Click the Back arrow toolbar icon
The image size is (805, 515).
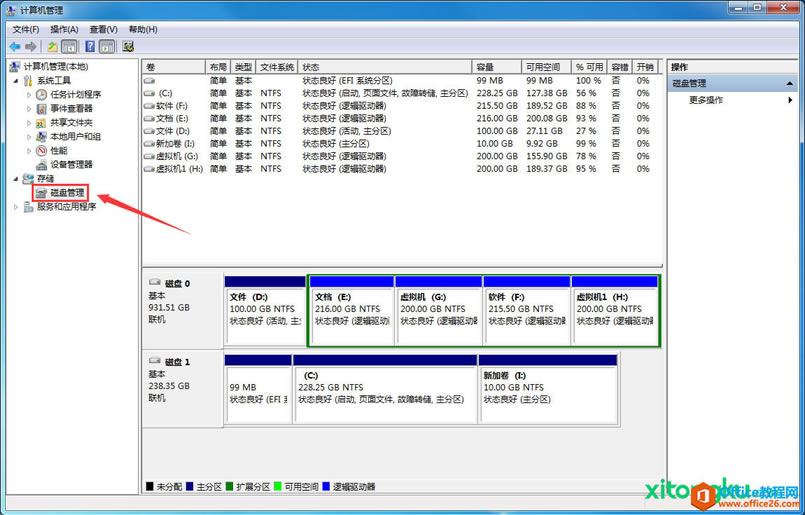point(15,47)
